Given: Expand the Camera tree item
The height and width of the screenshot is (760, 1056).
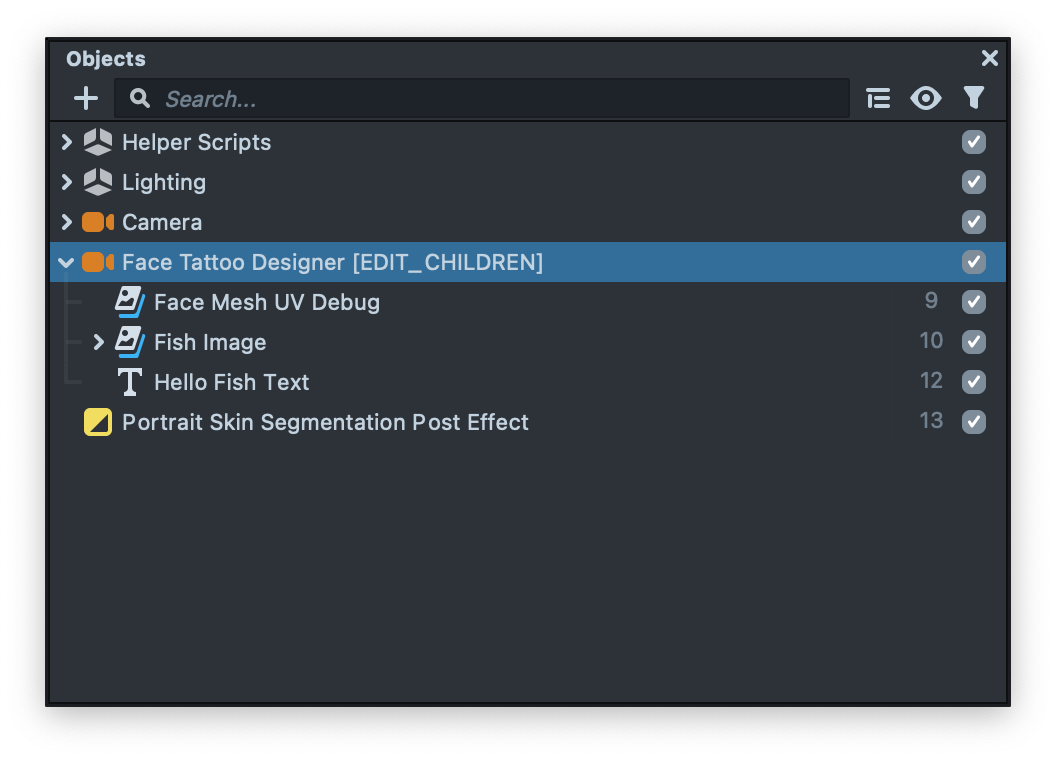Looking at the screenshot, I should point(67,222).
